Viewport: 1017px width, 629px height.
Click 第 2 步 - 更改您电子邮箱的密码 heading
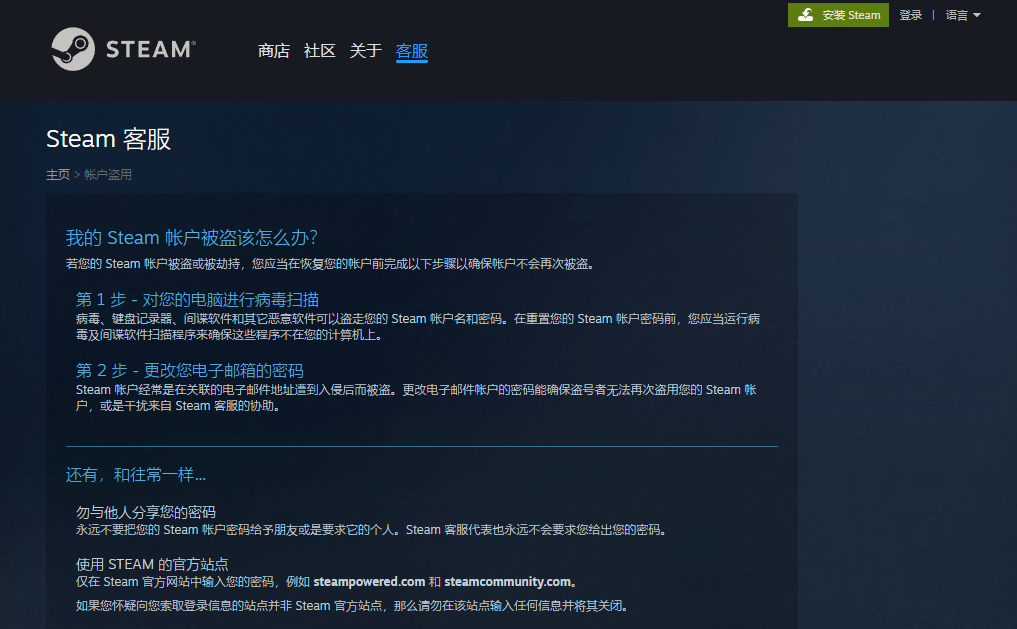(189, 370)
